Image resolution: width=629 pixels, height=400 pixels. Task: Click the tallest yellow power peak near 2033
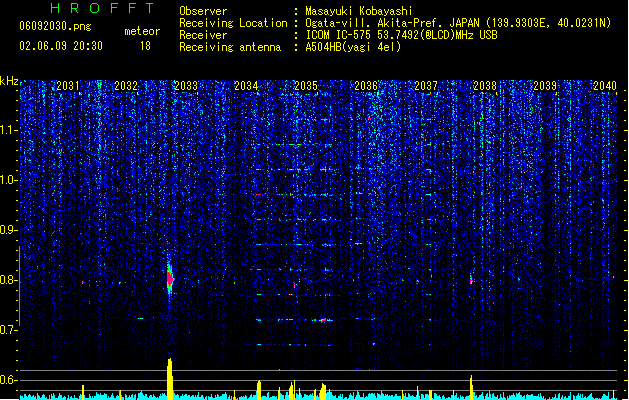tap(170, 378)
